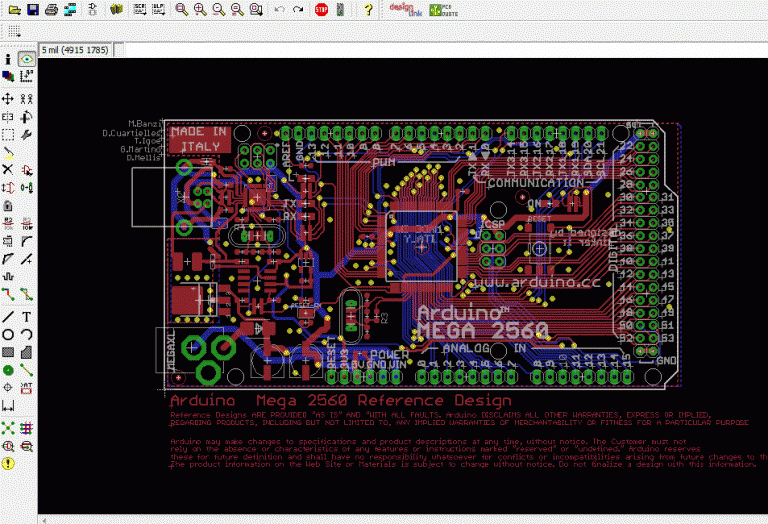Viewport: 768px width, 524px height.
Task: Run a user language program (ULP)
Action: 158,9
